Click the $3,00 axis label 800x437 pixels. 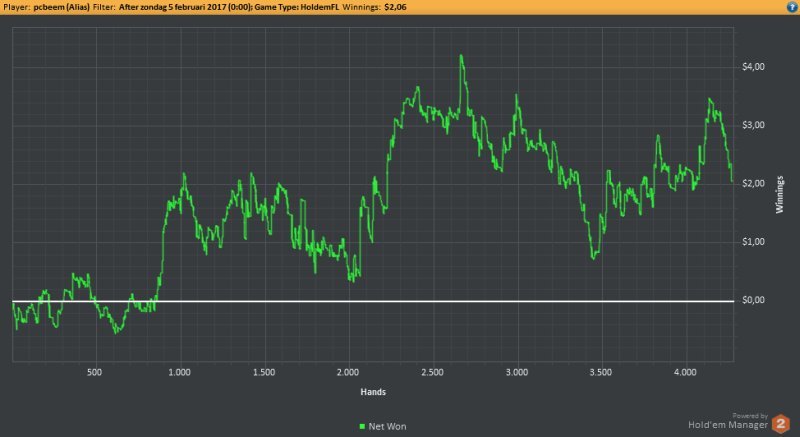coord(753,125)
